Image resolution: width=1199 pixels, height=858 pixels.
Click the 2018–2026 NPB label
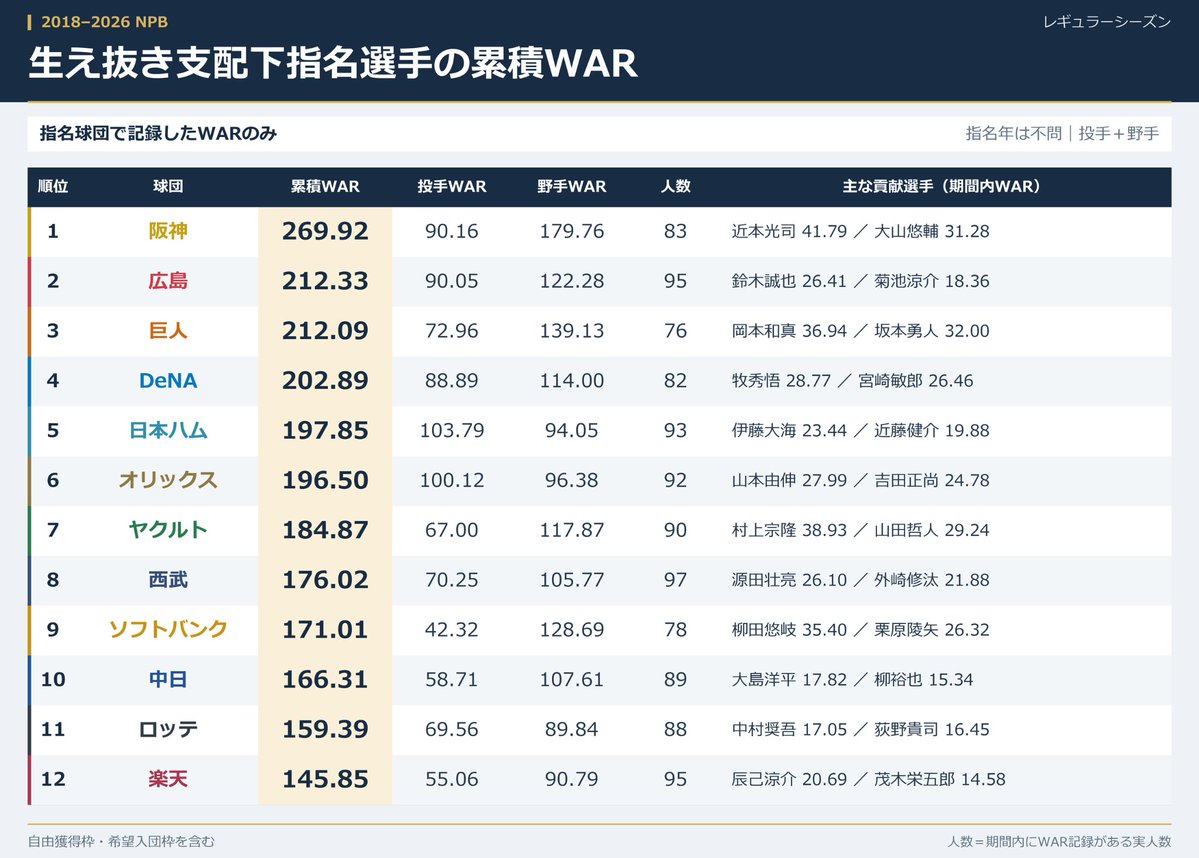104,21
